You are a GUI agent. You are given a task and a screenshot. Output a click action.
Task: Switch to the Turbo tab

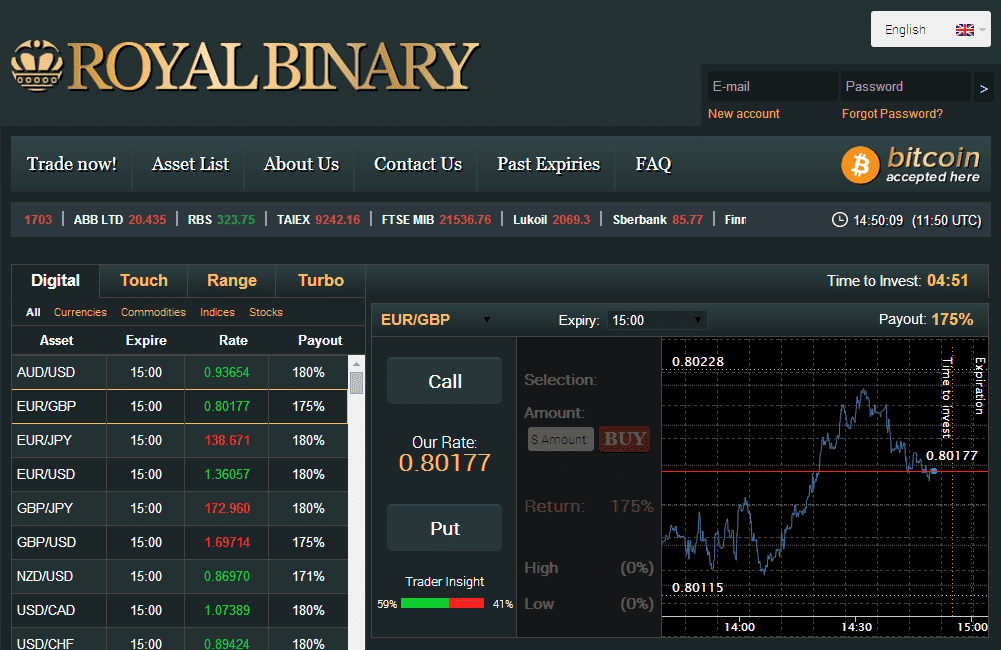click(x=320, y=280)
